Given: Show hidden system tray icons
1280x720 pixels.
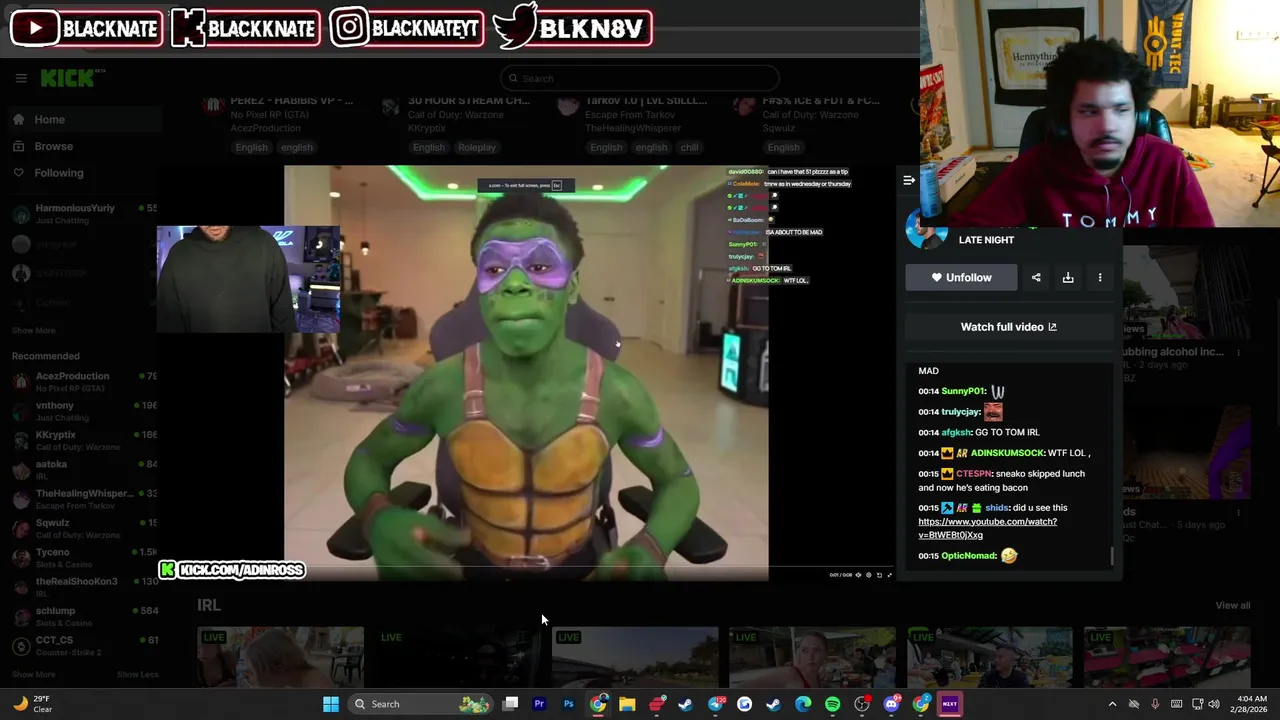Looking at the screenshot, I should coord(1112,704).
